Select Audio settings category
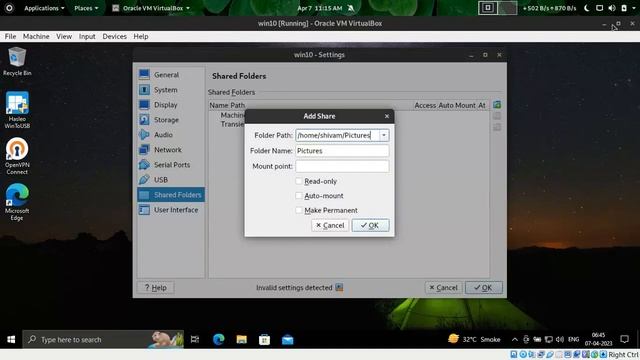The height and width of the screenshot is (360, 640). 171,135
